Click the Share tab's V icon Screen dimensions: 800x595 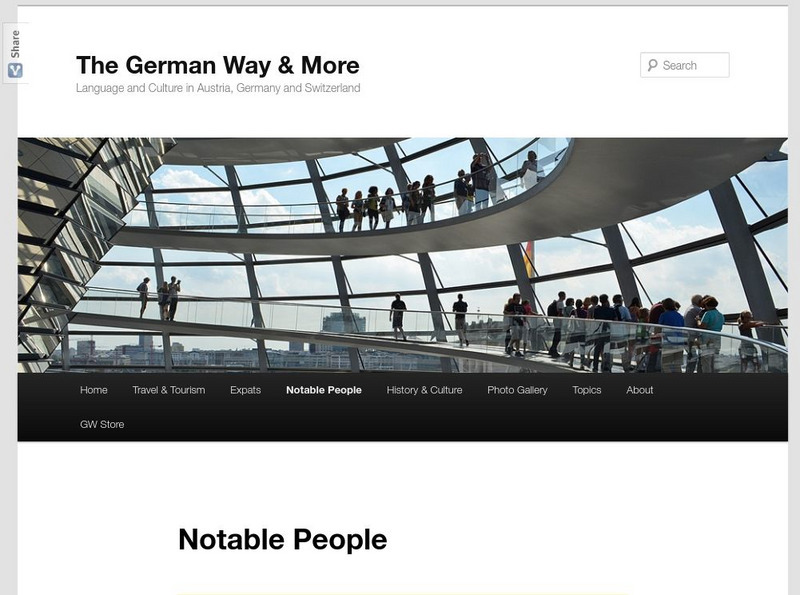(x=15, y=70)
